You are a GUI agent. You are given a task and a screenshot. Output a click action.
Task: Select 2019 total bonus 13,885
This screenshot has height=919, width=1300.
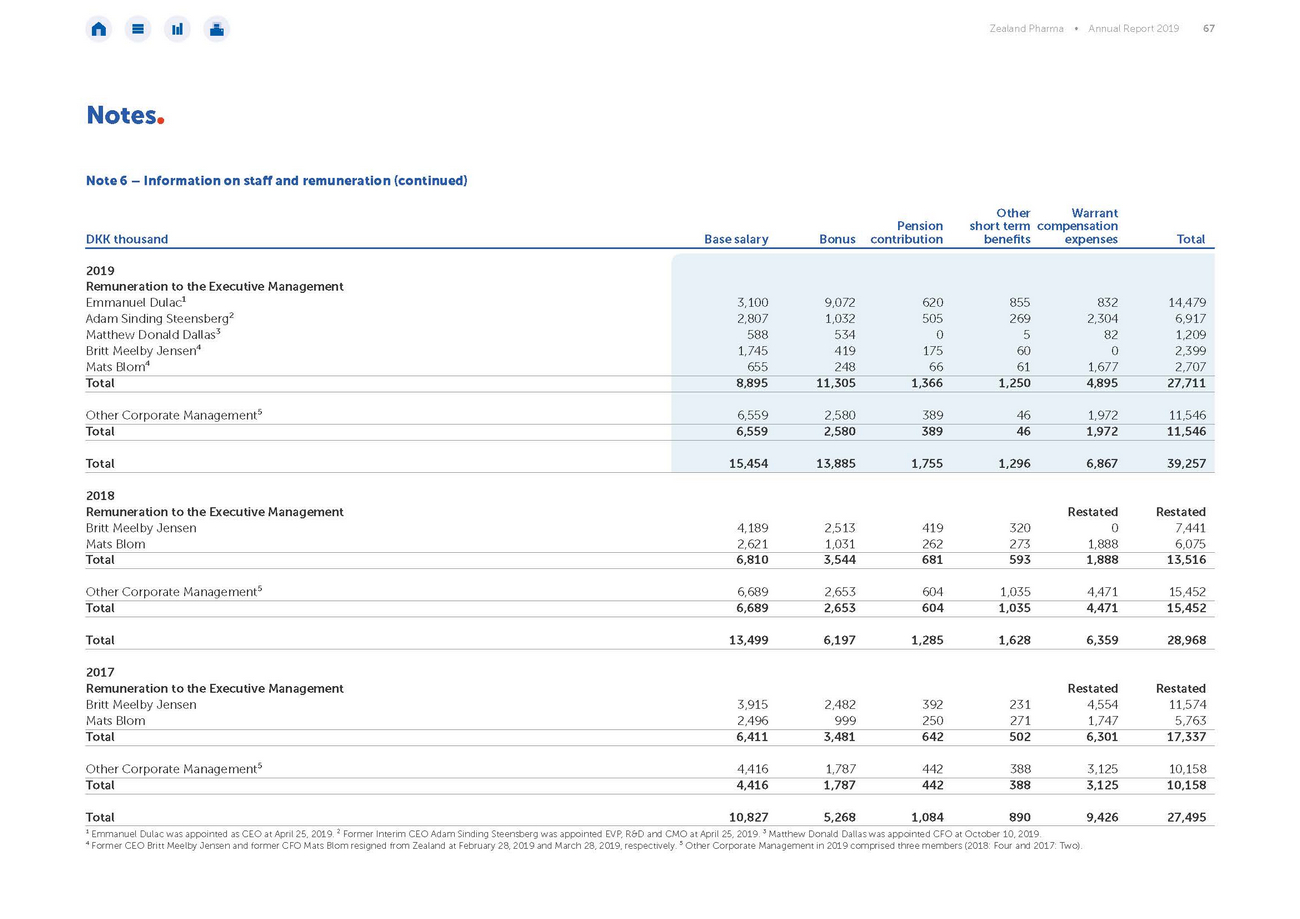836,464
